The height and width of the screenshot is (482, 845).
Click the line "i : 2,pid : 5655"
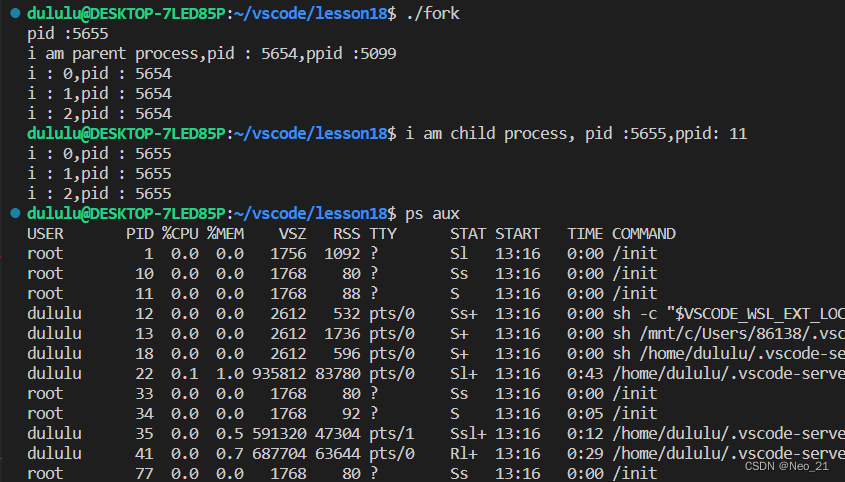(99, 194)
